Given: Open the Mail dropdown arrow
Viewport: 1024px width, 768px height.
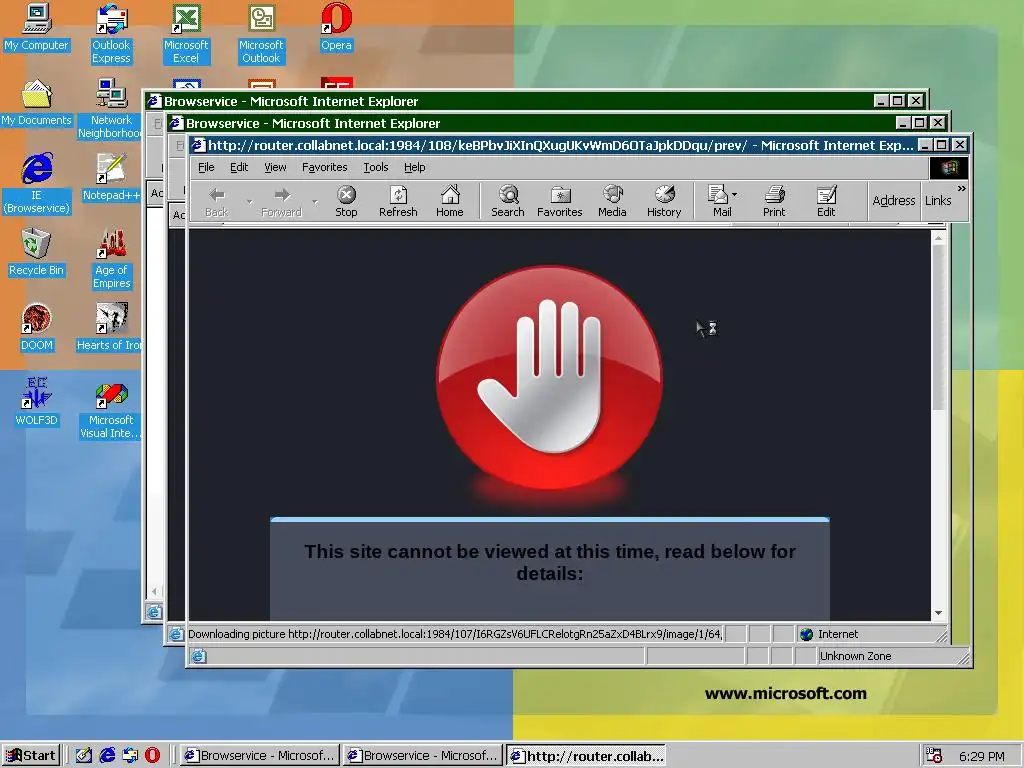Looking at the screenshot, I should coord(735,195).
